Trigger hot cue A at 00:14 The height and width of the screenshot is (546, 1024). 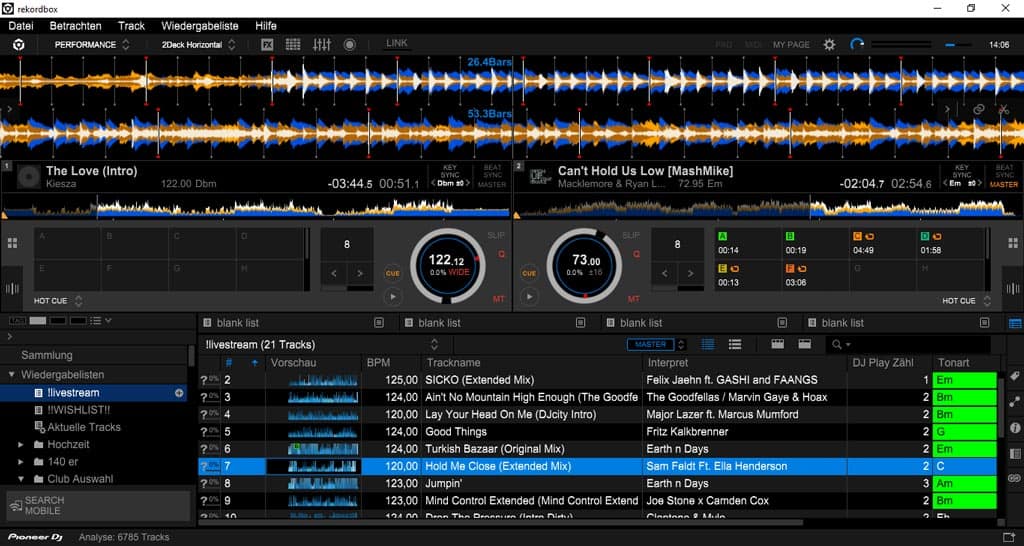pos(746,243)
